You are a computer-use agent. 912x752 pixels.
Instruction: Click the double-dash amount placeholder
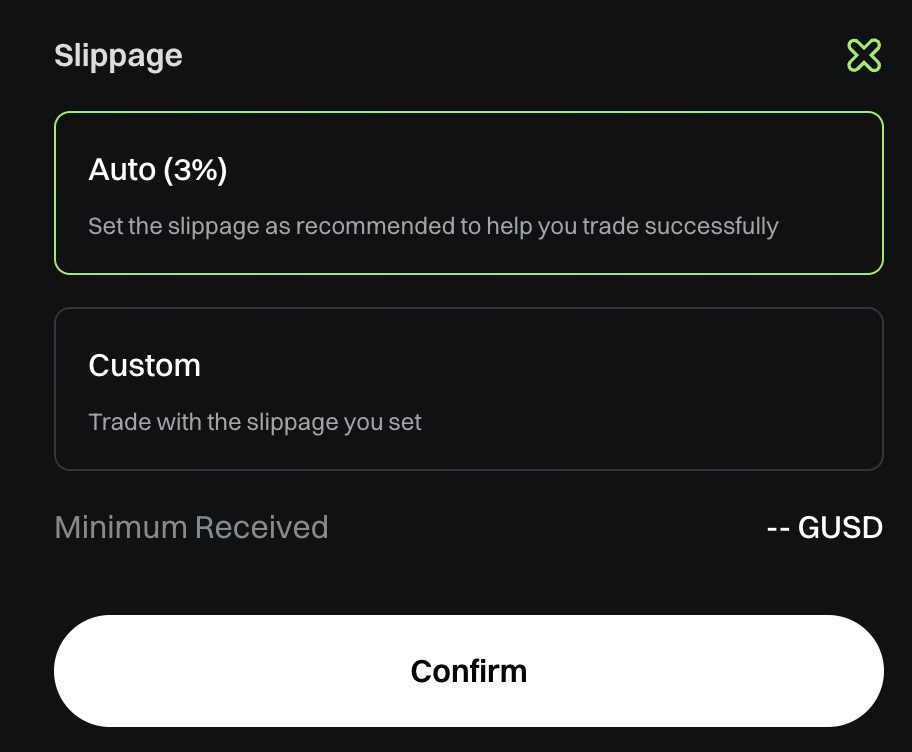coord(778,527)
